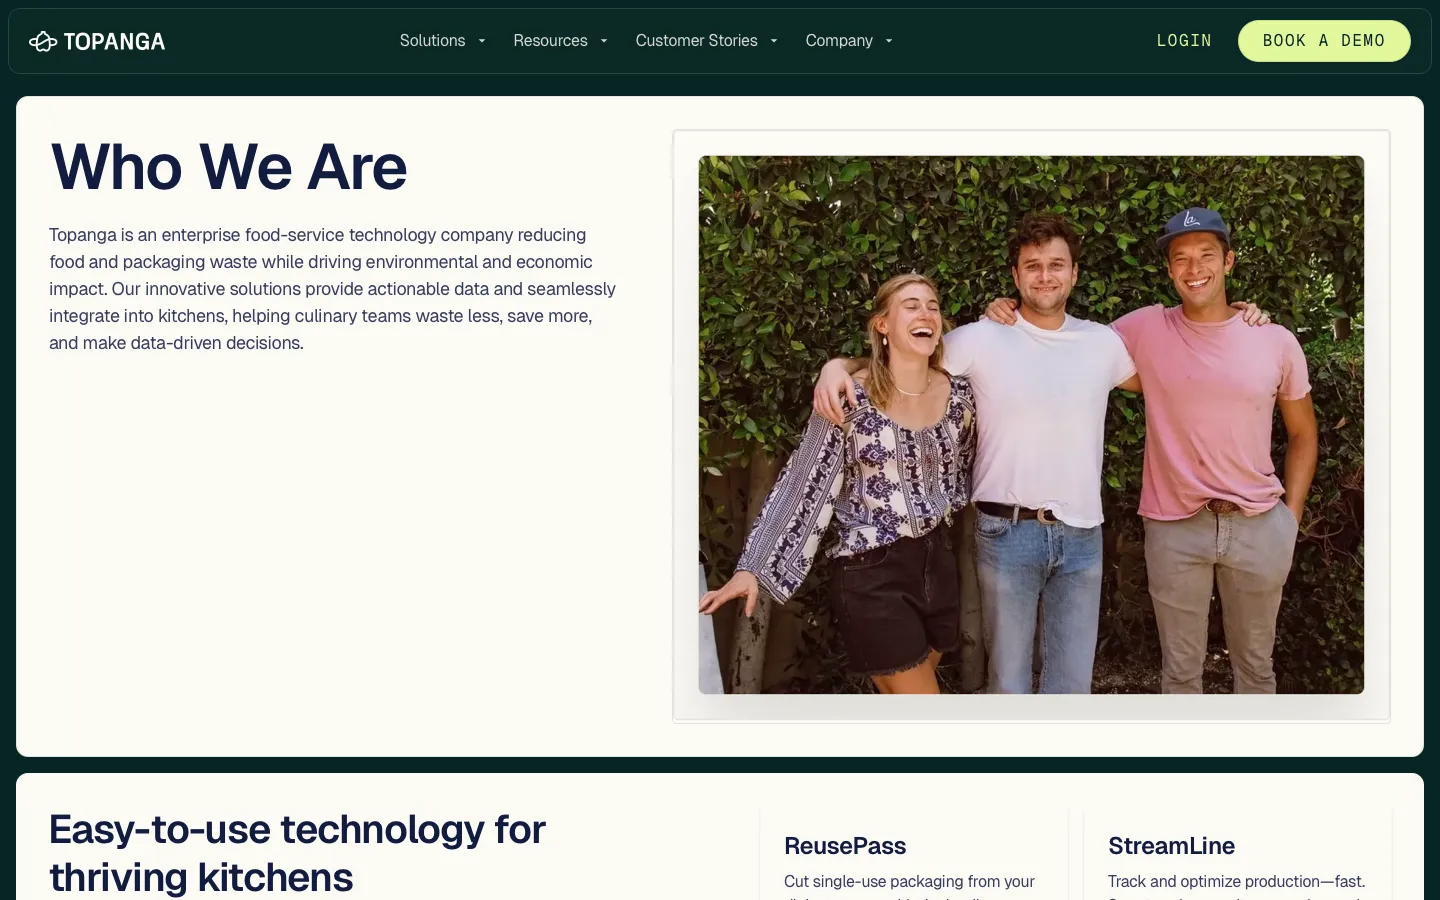Expand the Customer Stories dropdown arrow

(x=774, y=41)
